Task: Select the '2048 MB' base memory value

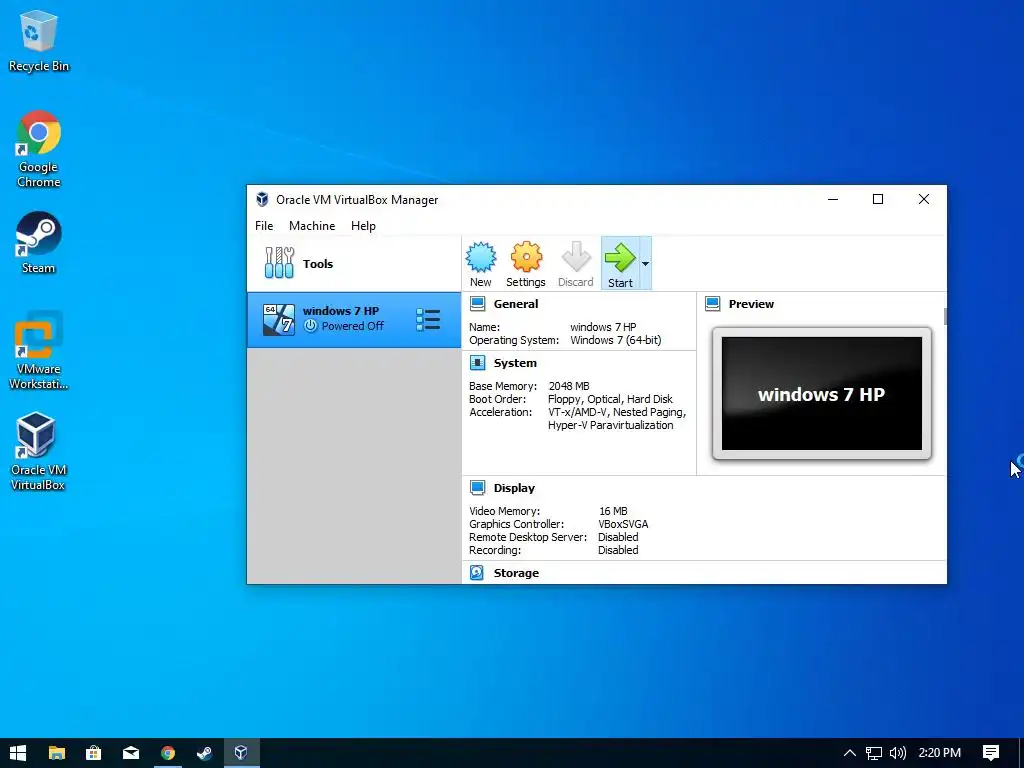Action: (569, 386)
